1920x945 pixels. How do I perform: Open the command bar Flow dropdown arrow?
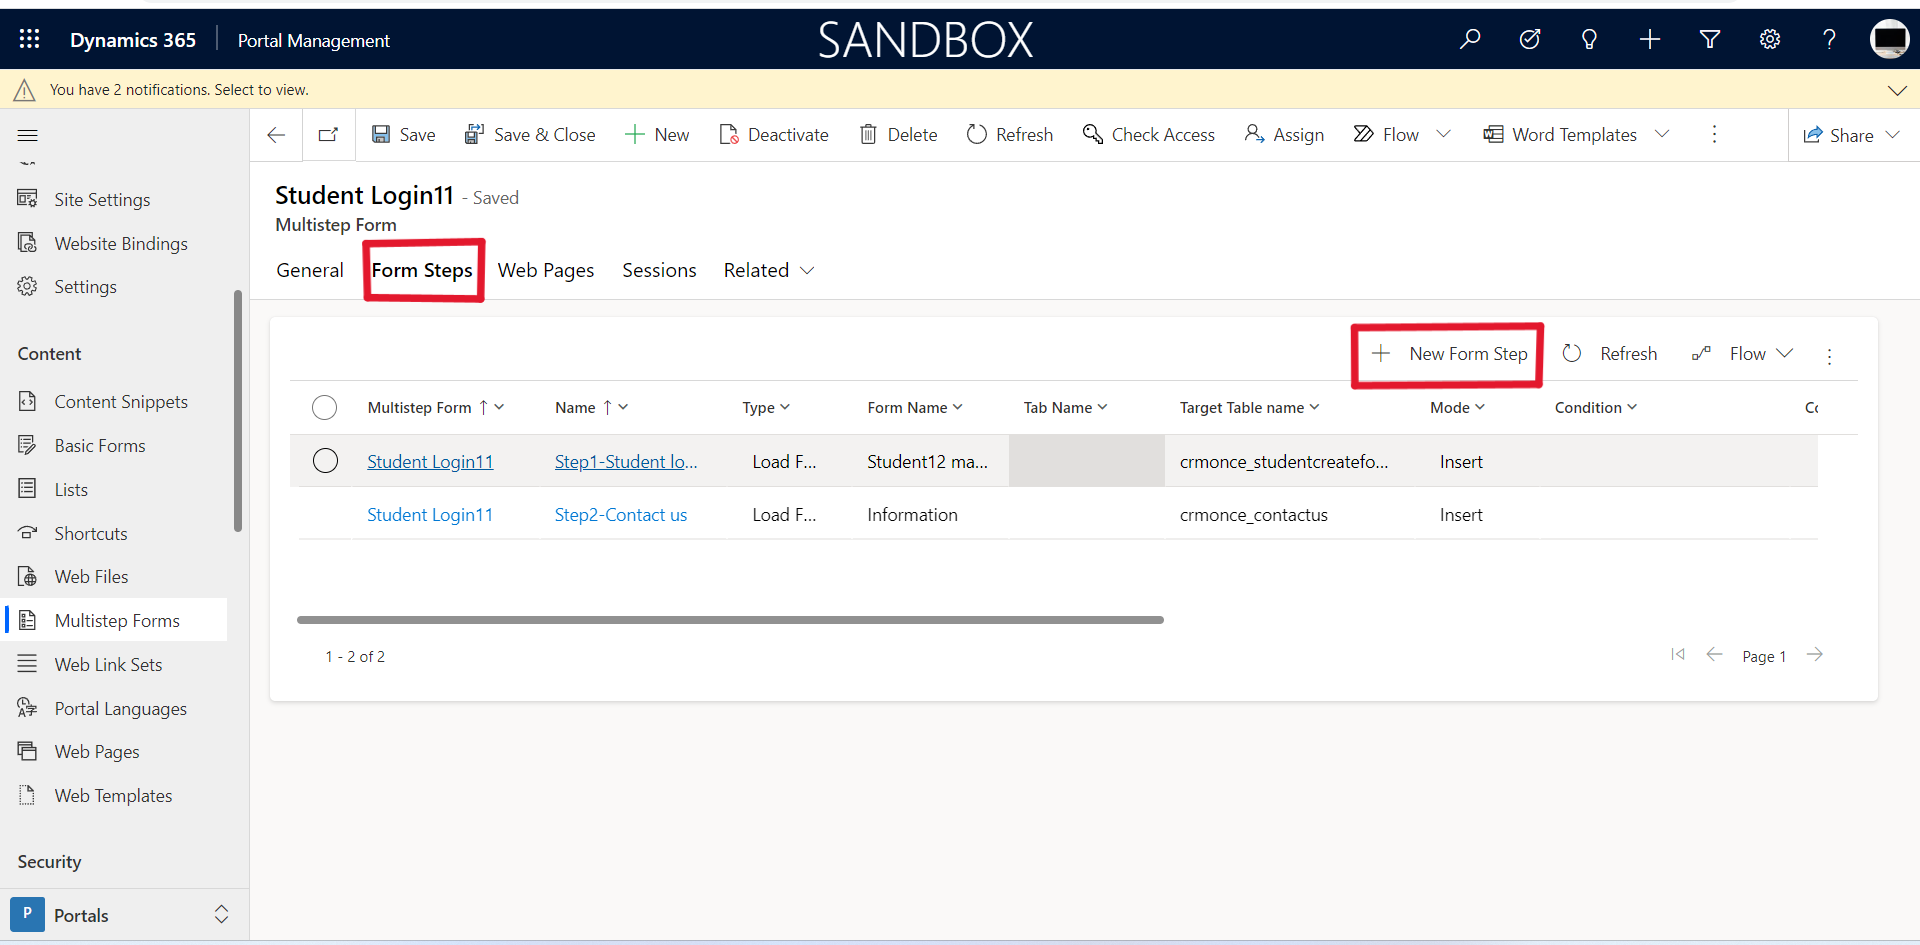click(x=1443, y=134)
